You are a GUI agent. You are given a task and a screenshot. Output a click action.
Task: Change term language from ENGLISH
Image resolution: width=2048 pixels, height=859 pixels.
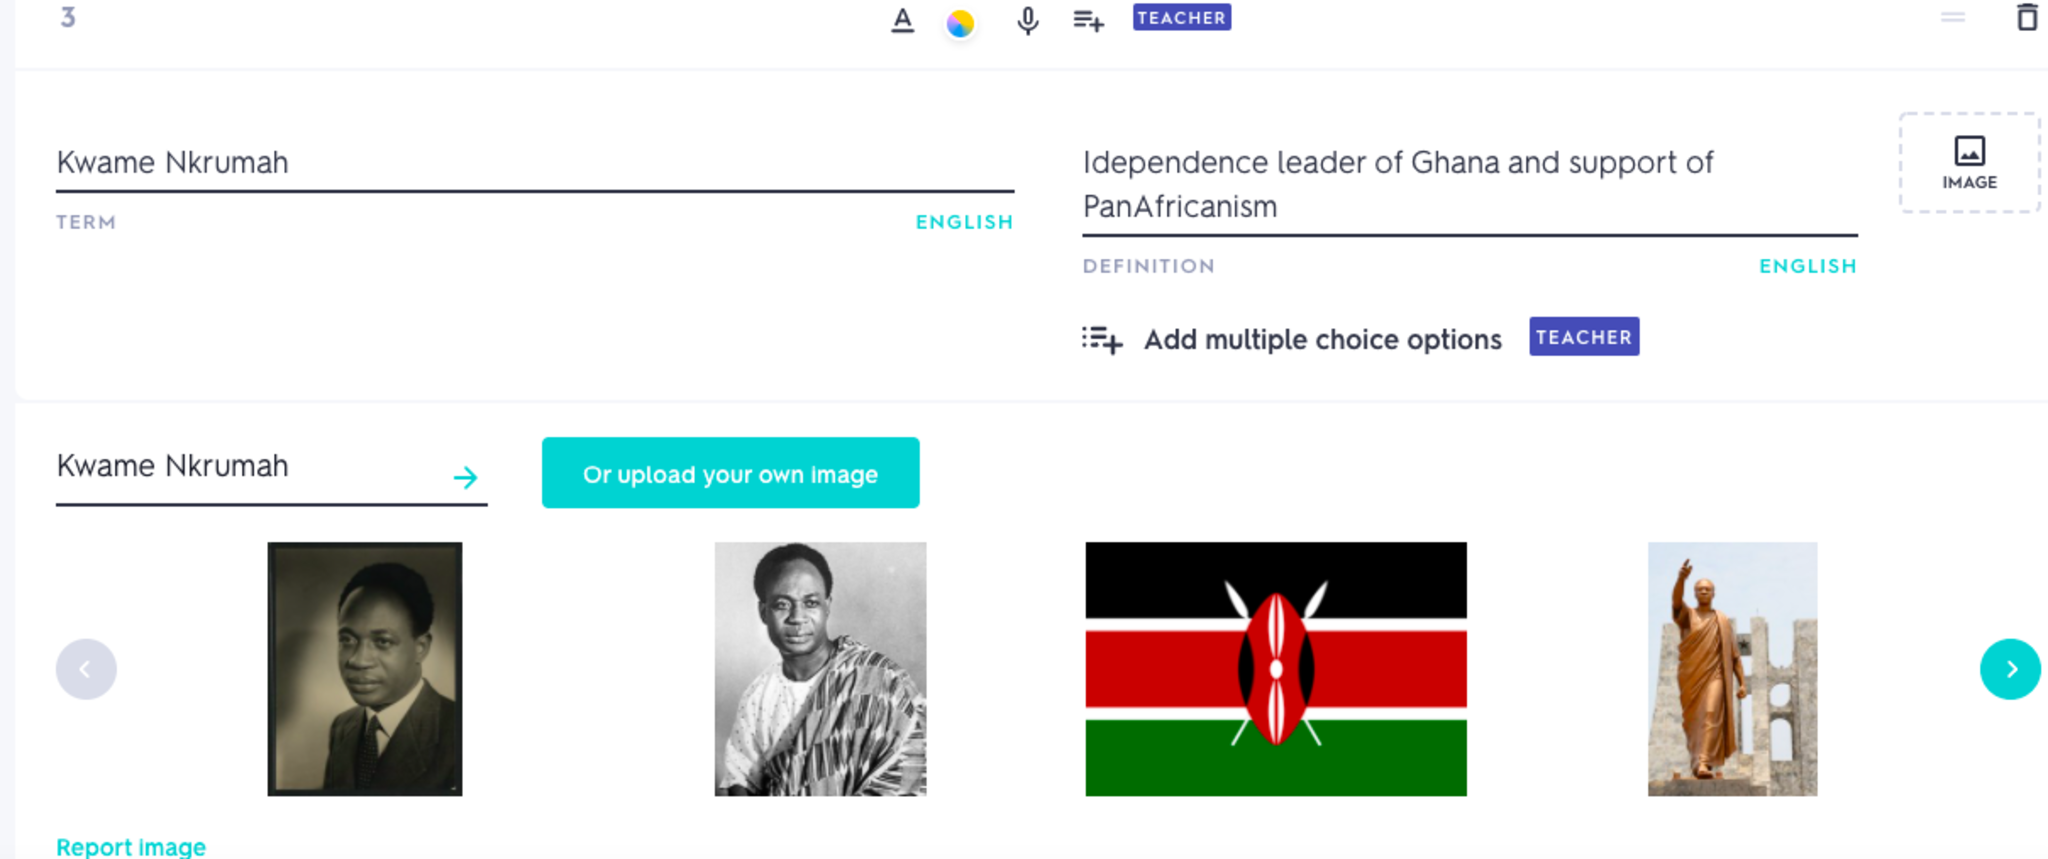click(x=964, y=222)
